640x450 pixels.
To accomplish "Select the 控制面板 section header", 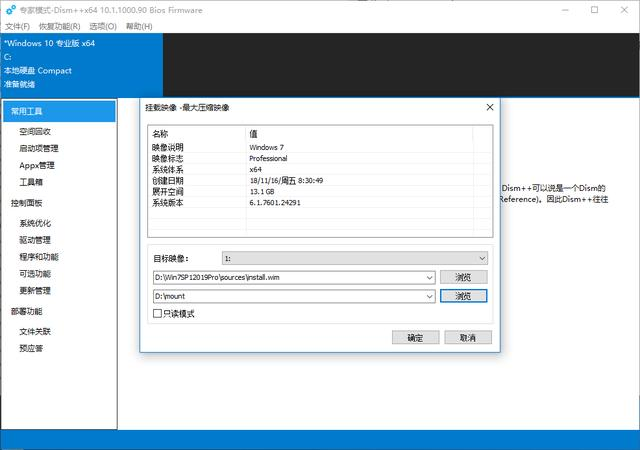I will (27, 203).
